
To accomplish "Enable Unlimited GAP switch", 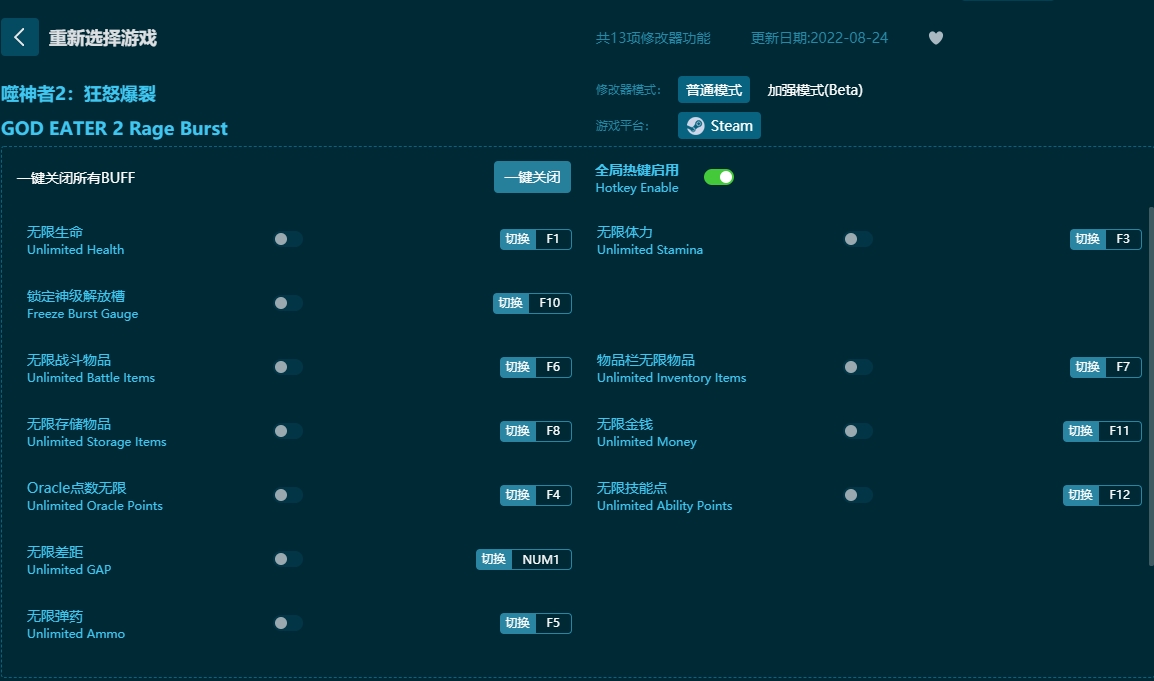I will [x=288, y=560].
